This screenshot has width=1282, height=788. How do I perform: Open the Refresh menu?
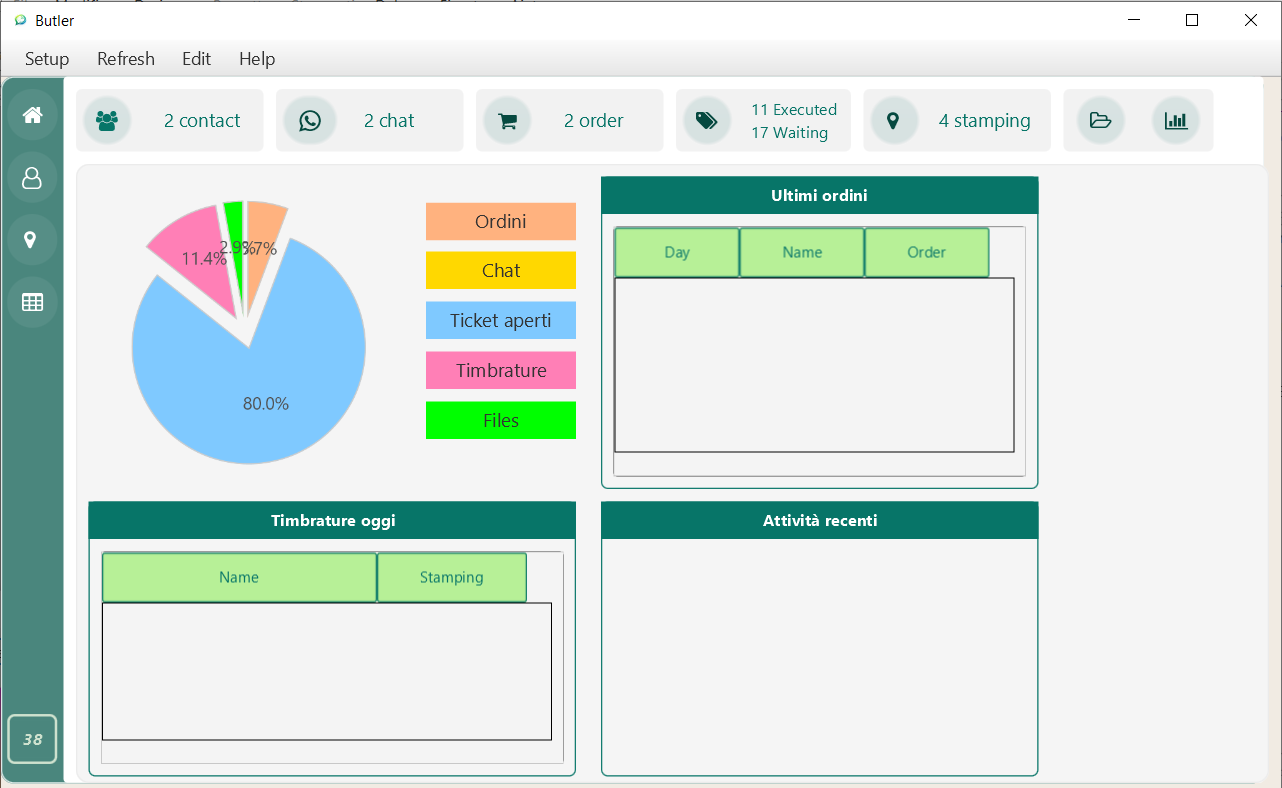pos(126,59)
